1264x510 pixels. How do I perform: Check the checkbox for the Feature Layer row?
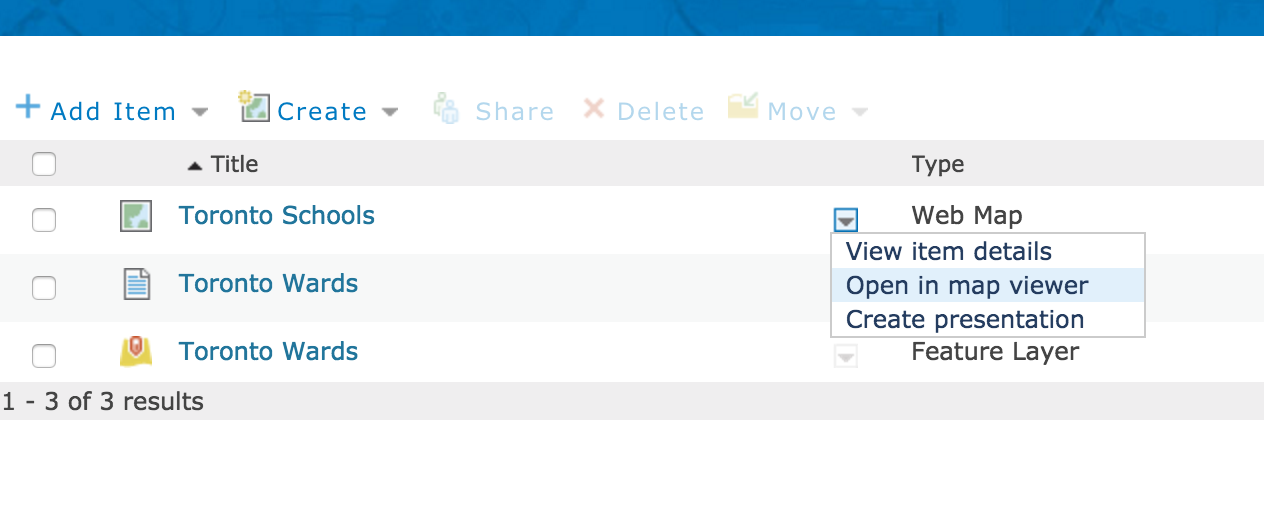click(x=44, y=356)
